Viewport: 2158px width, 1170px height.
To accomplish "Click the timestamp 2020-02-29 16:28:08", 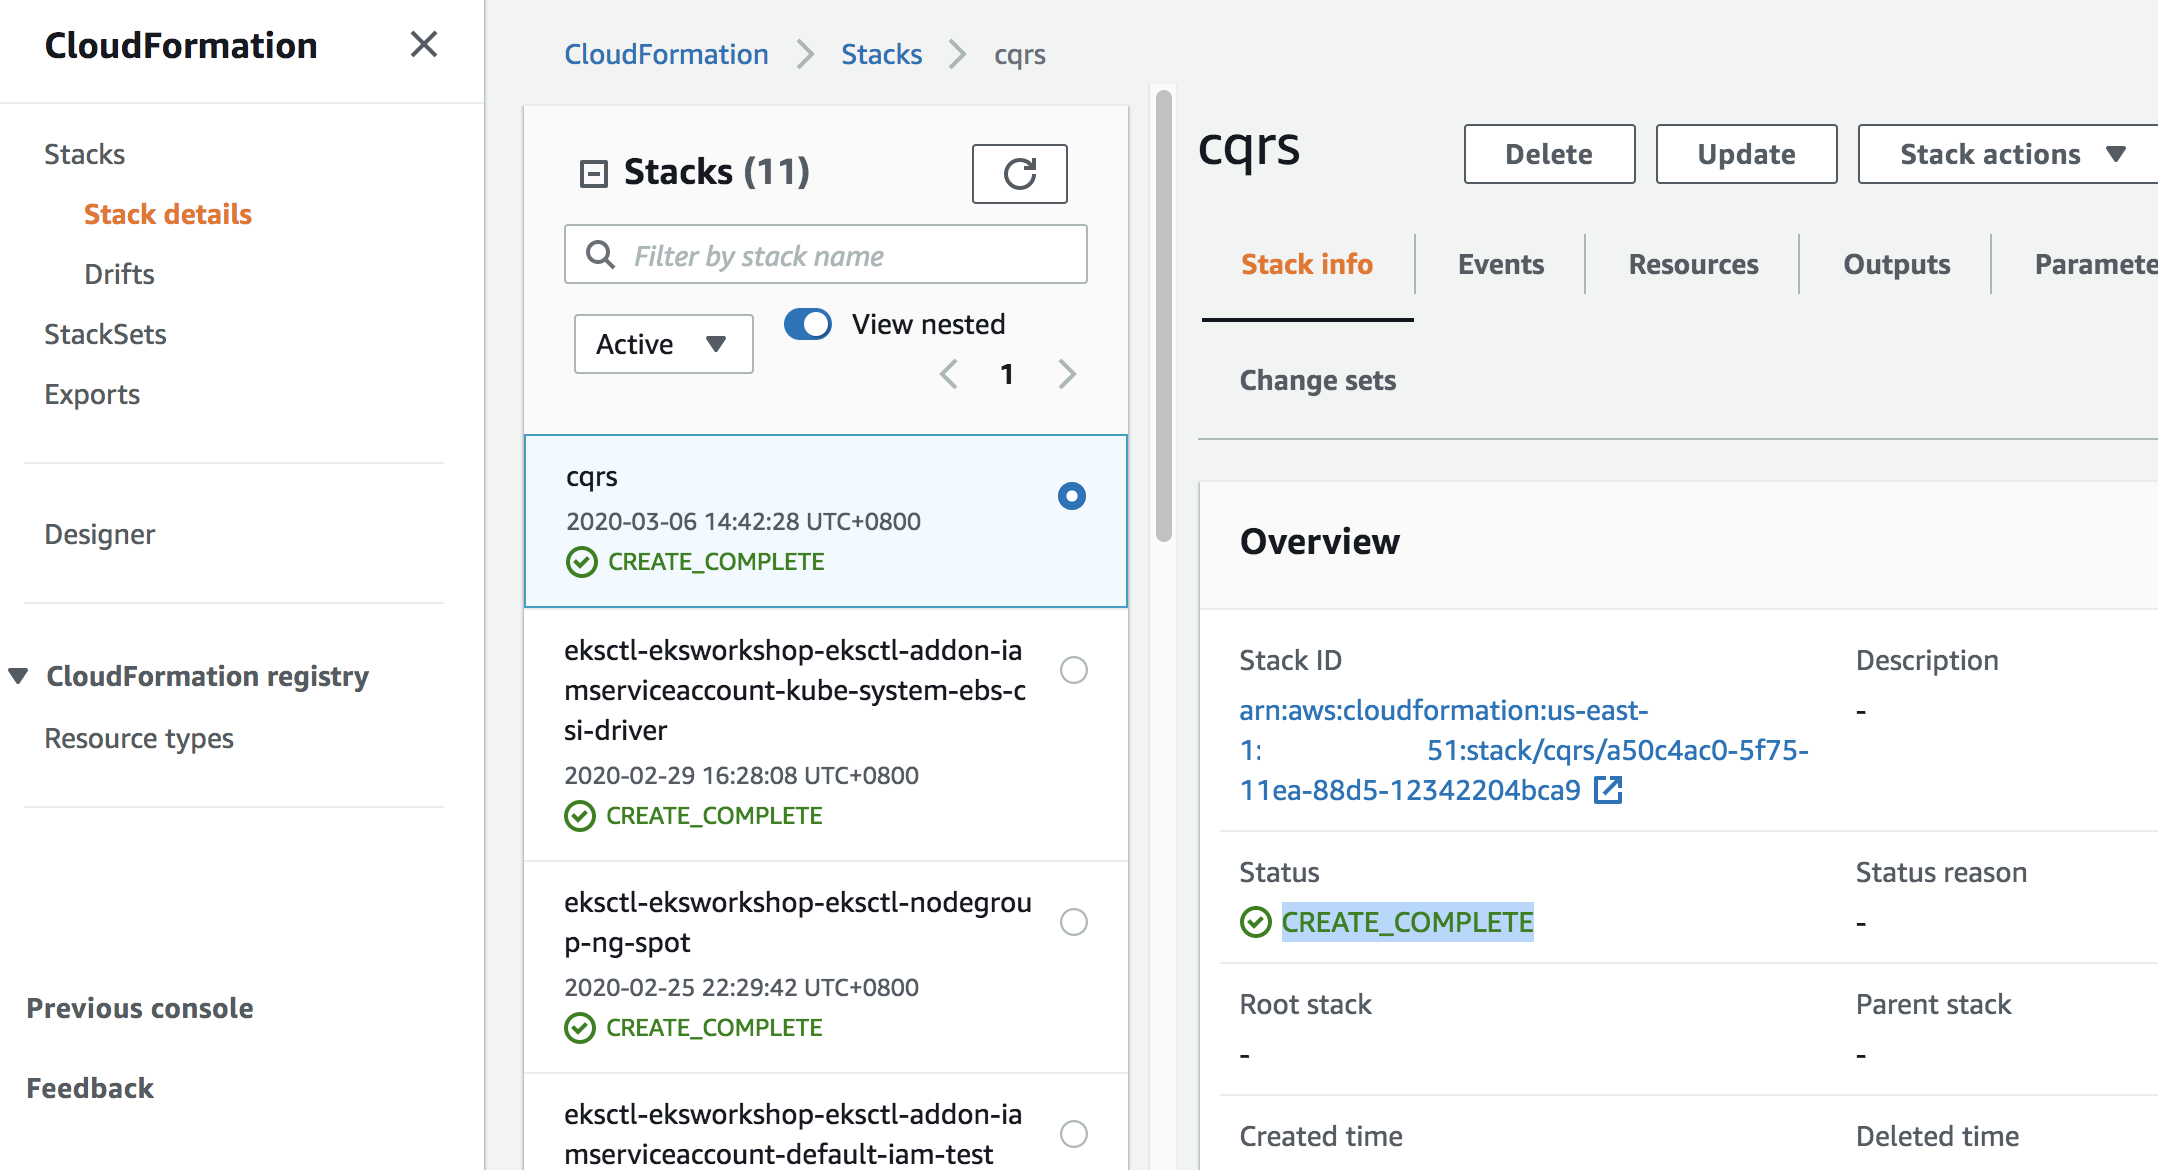I will (741, 775).
